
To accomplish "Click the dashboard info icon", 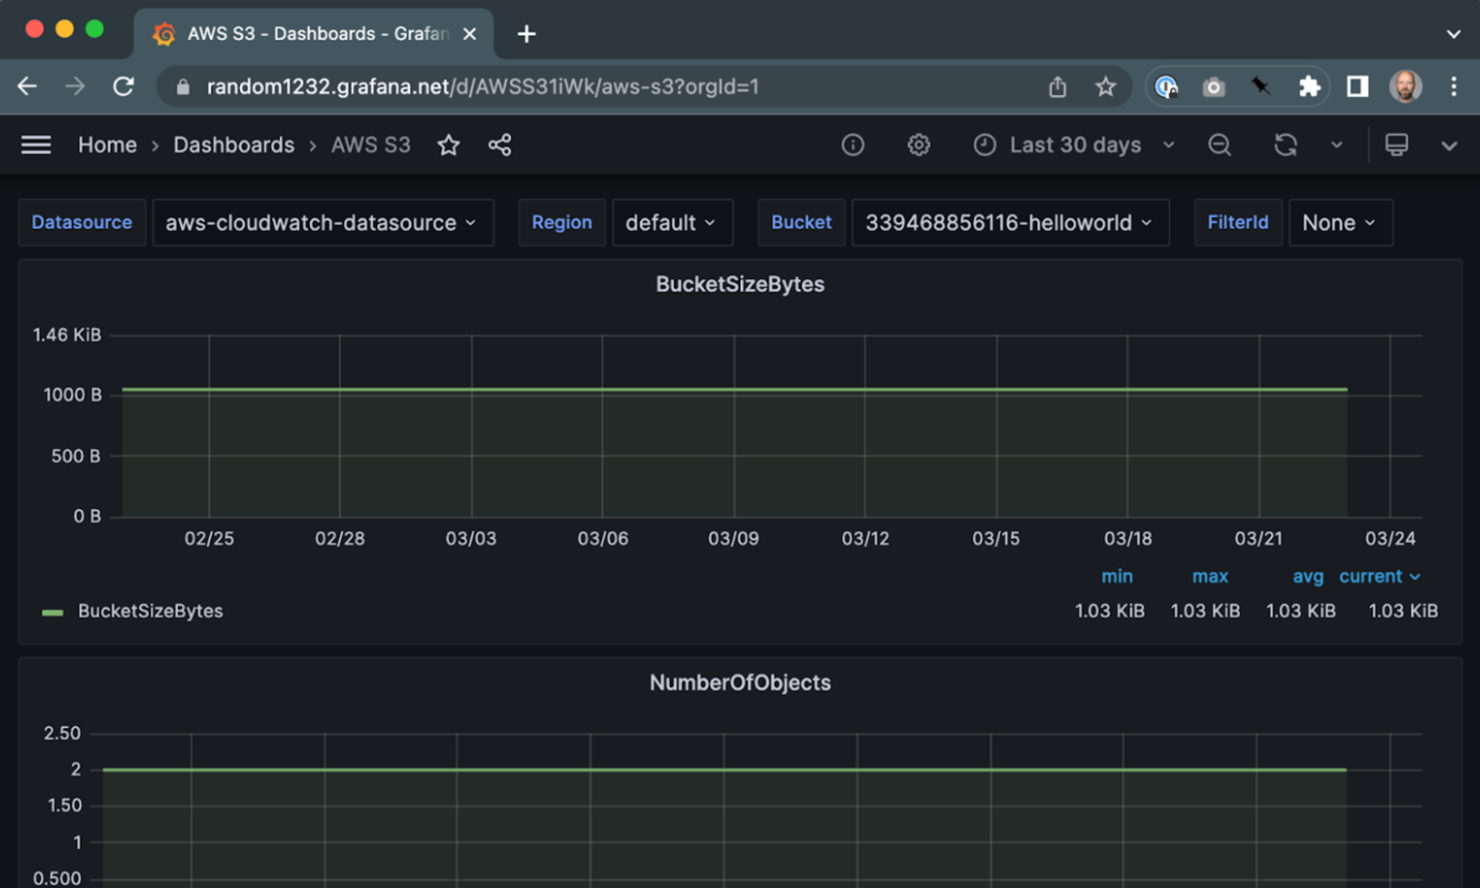I will tap(853, 145).
